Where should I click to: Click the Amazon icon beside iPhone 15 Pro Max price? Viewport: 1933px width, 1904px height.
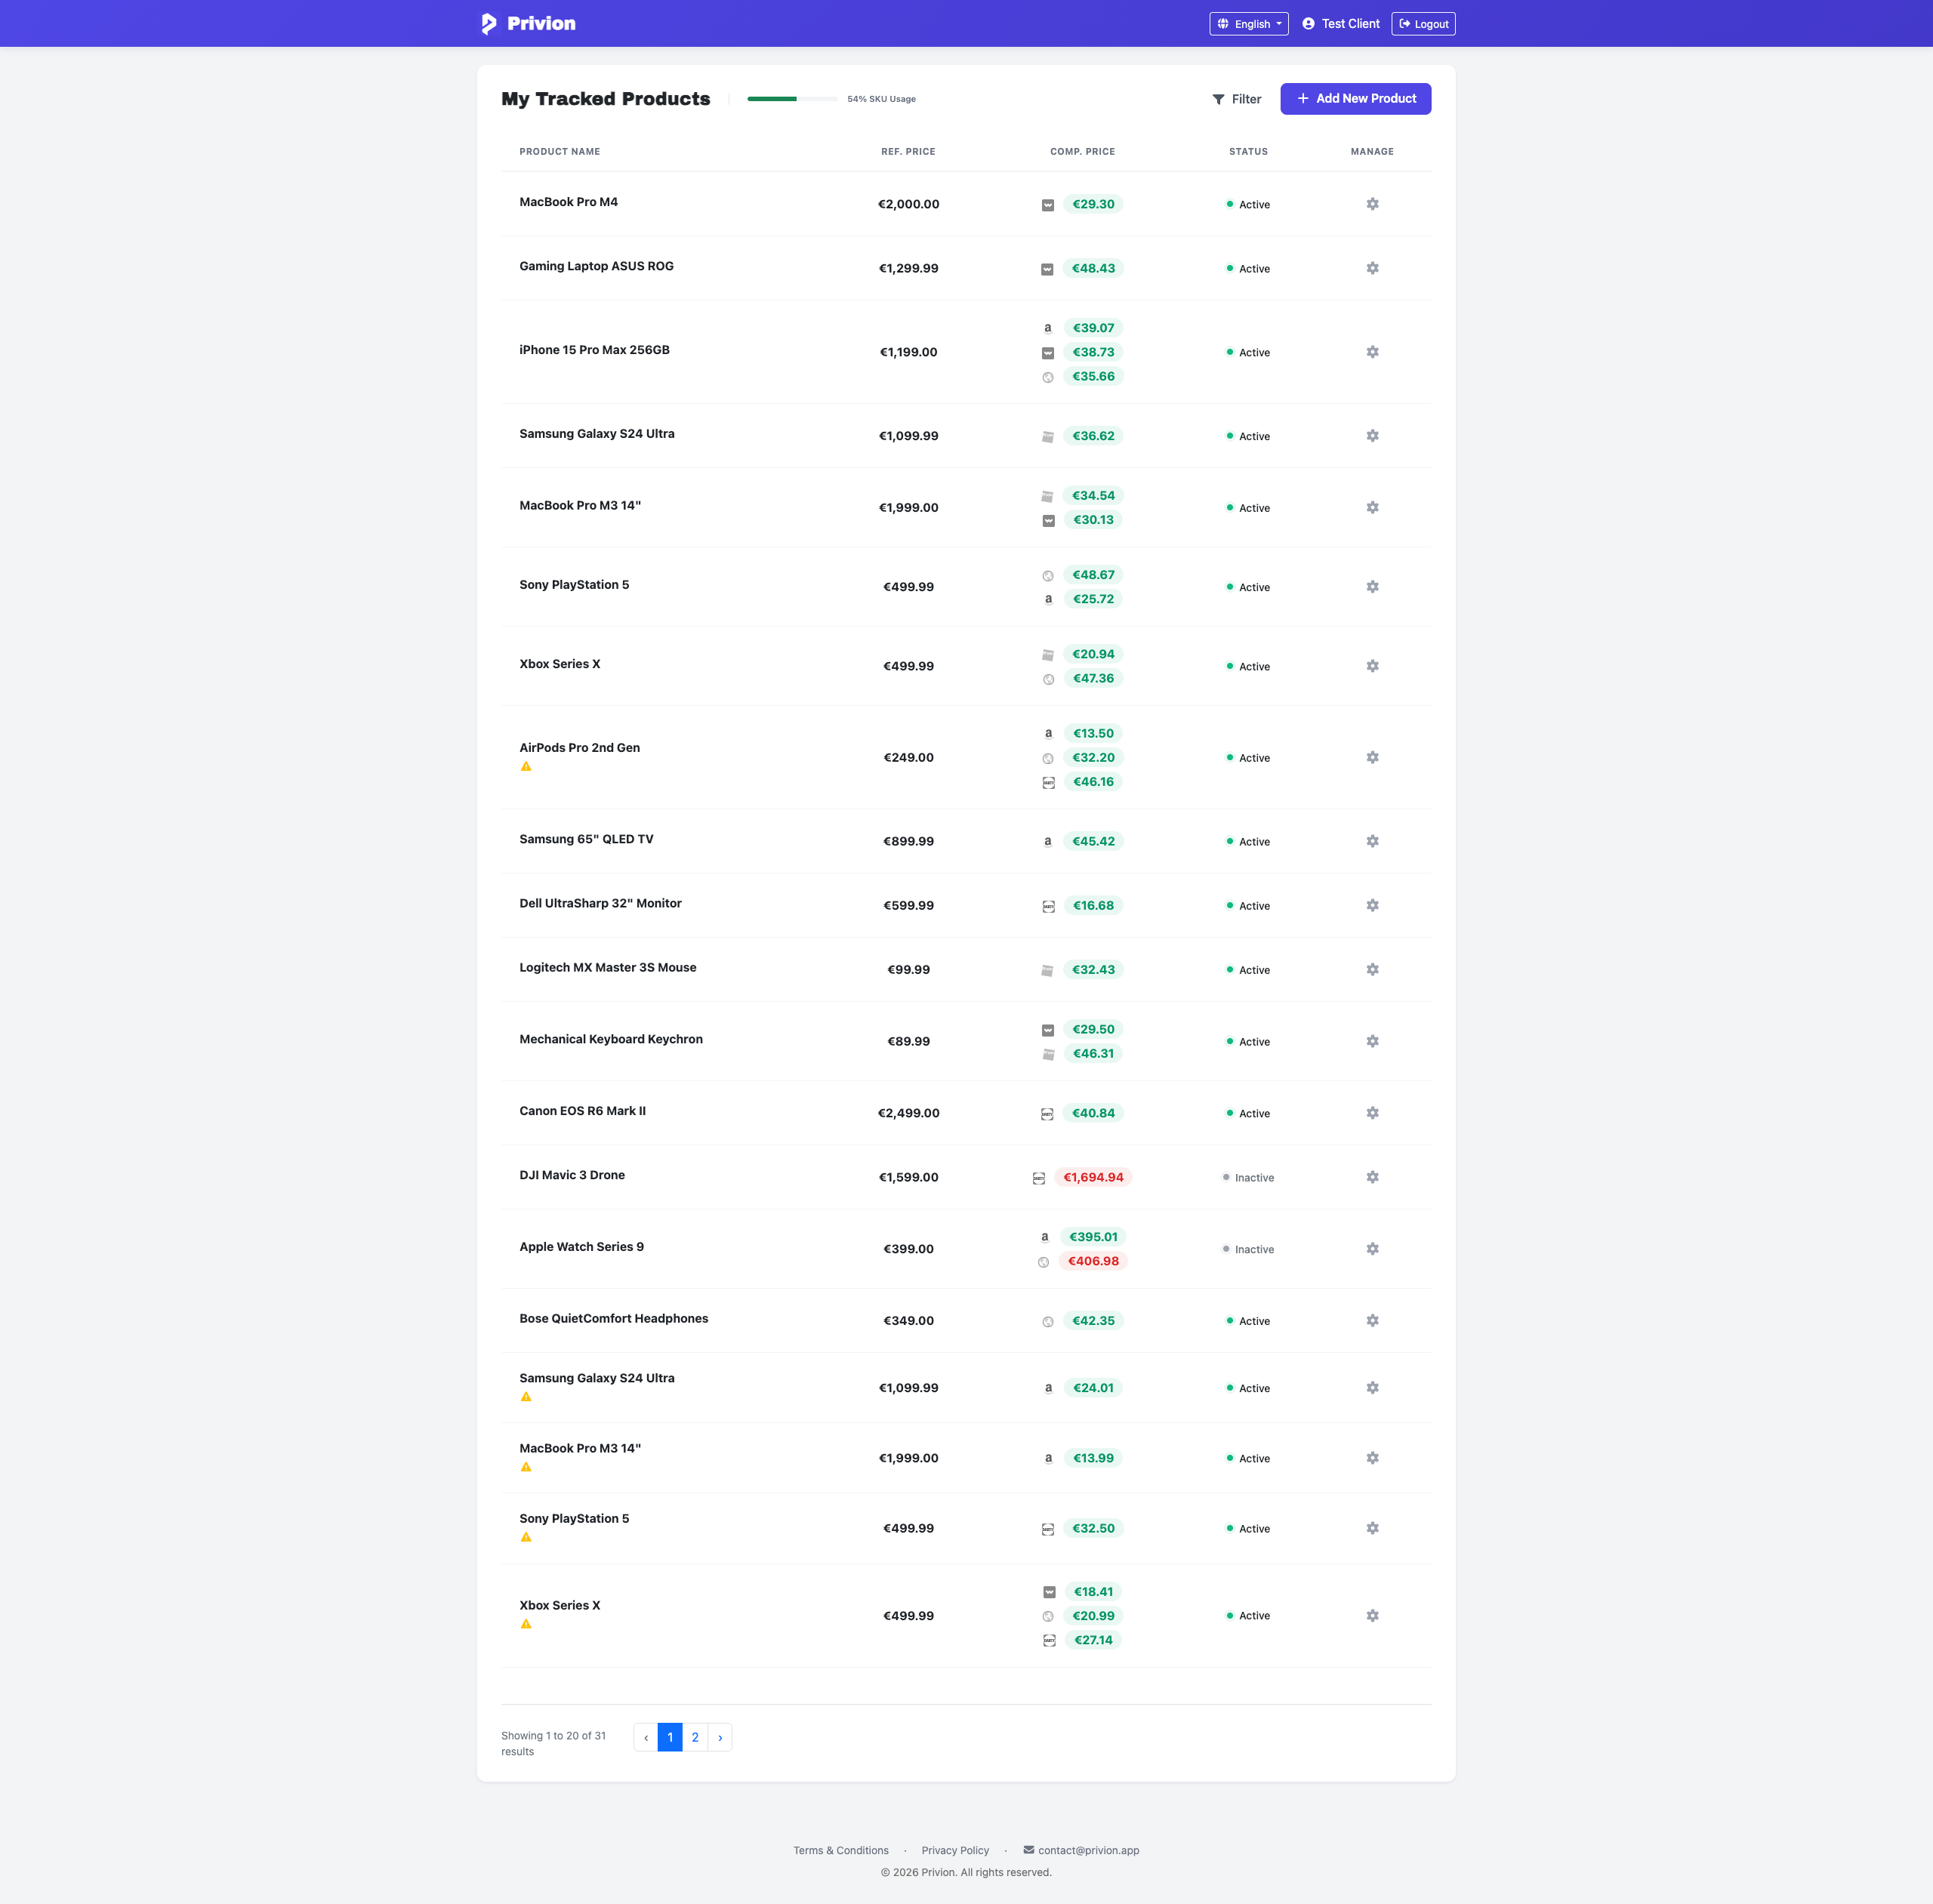click(x=1048, y=327)
